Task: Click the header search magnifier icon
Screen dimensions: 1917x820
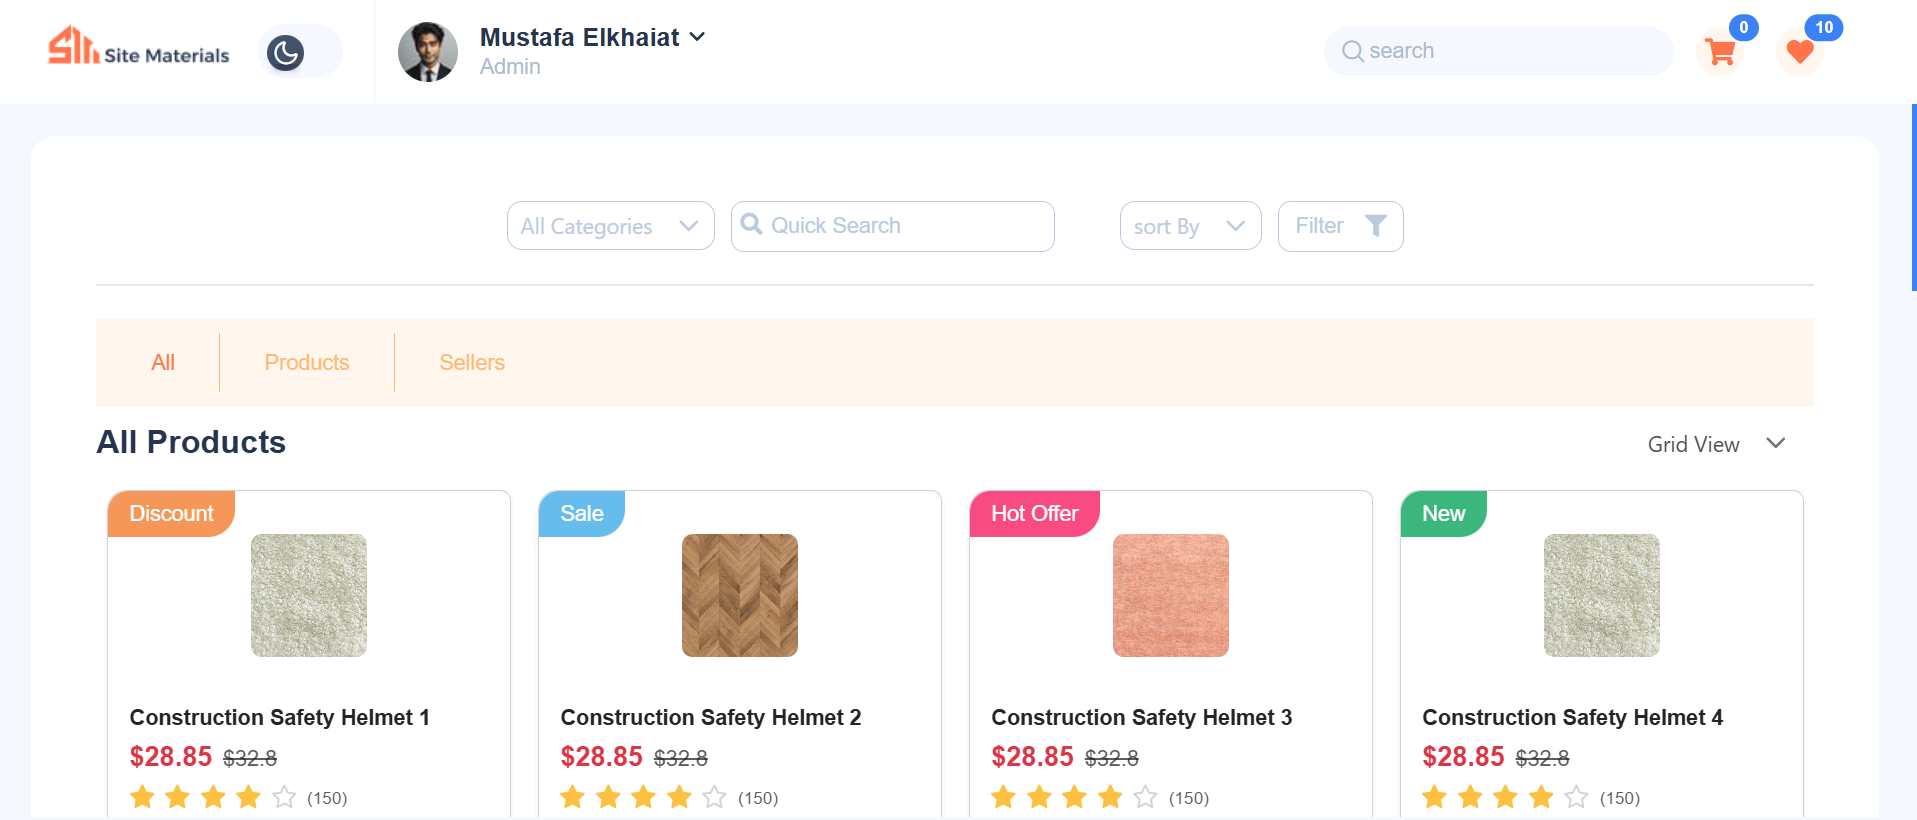Action: pyautogui.click(x=1352, y=51)
